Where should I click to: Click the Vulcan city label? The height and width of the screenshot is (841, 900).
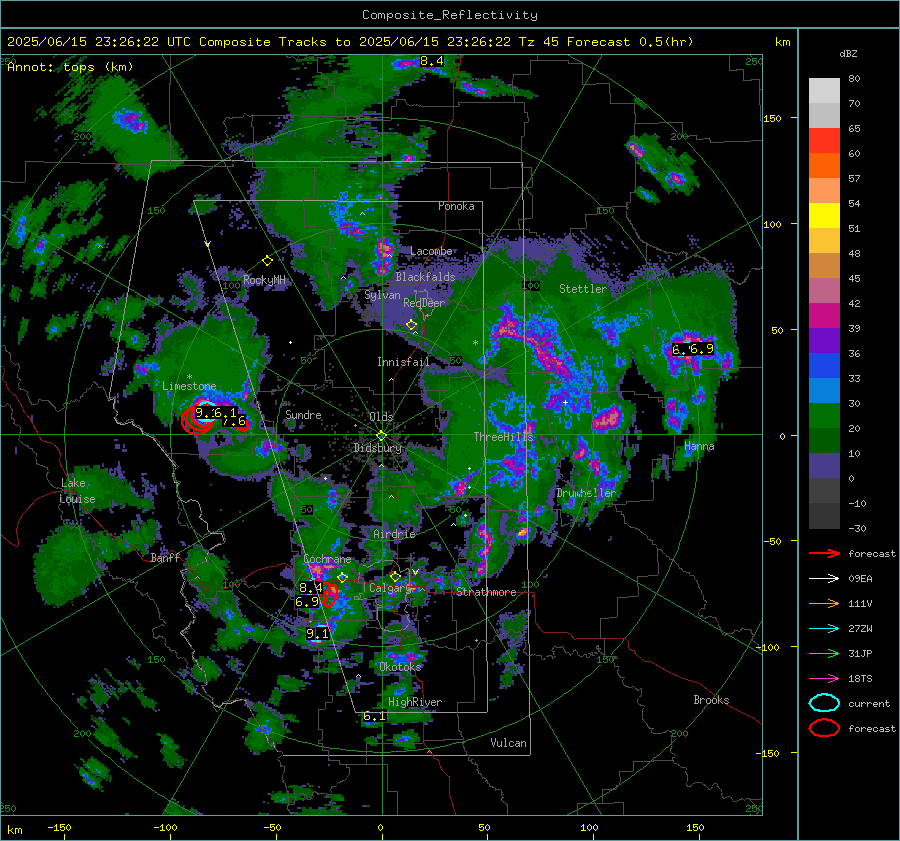point(508,743)
